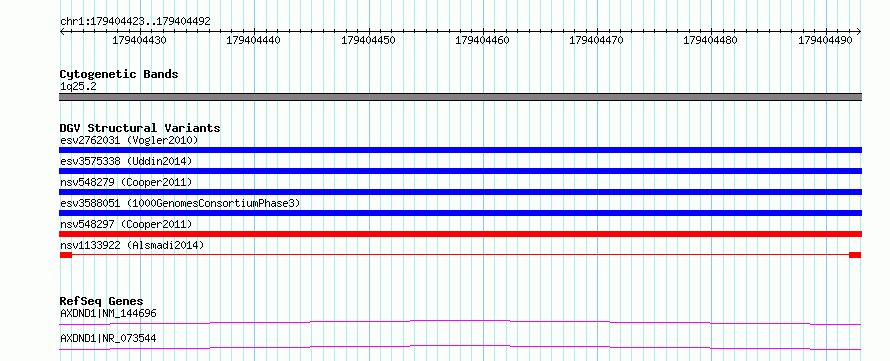Select blue bar for esv3575338 (Uddin2014)
The image size is (890, 361).
[460, 171]
